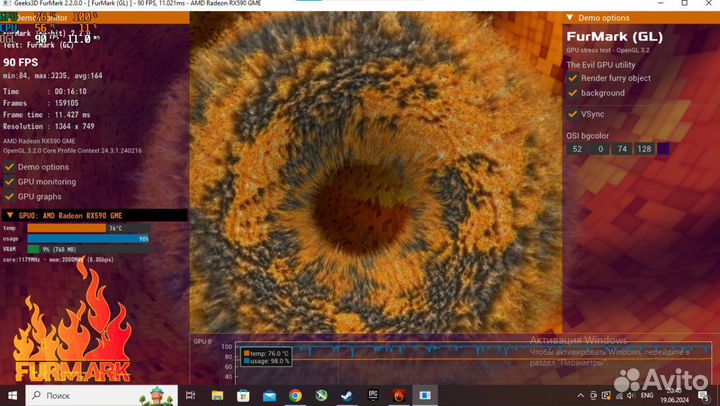Click the Task View icon
This screenshot has height=406, width=720.
(x=190, y=395)
